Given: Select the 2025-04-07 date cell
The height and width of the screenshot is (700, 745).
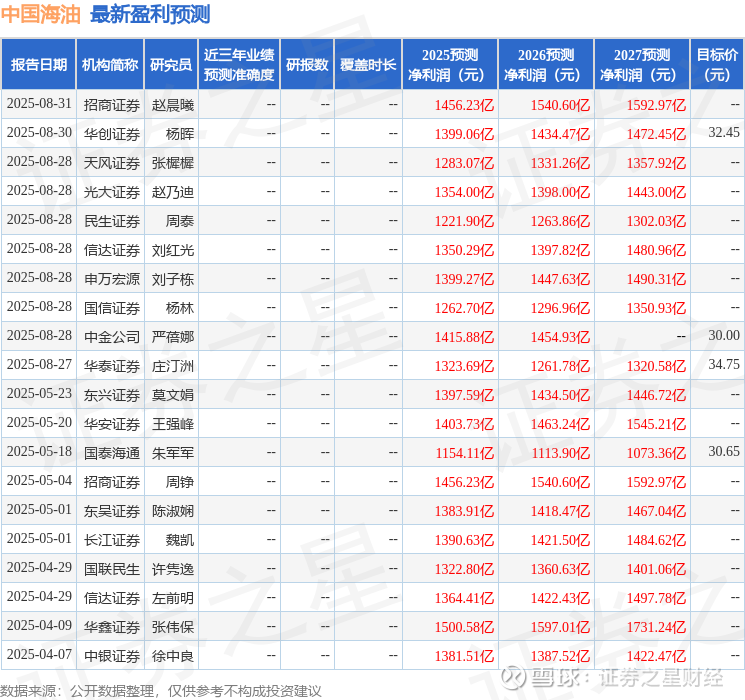Looking at the screenshot, I should tap(39, 655).
